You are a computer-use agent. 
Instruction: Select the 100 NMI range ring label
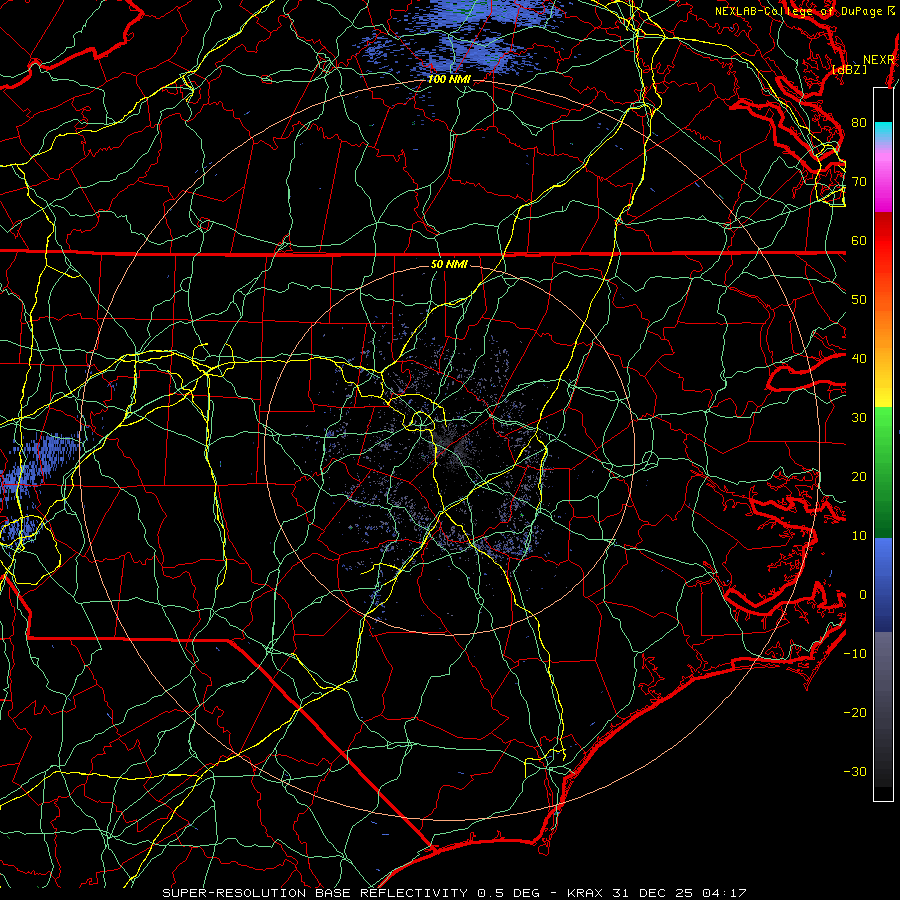click(449, 79)
